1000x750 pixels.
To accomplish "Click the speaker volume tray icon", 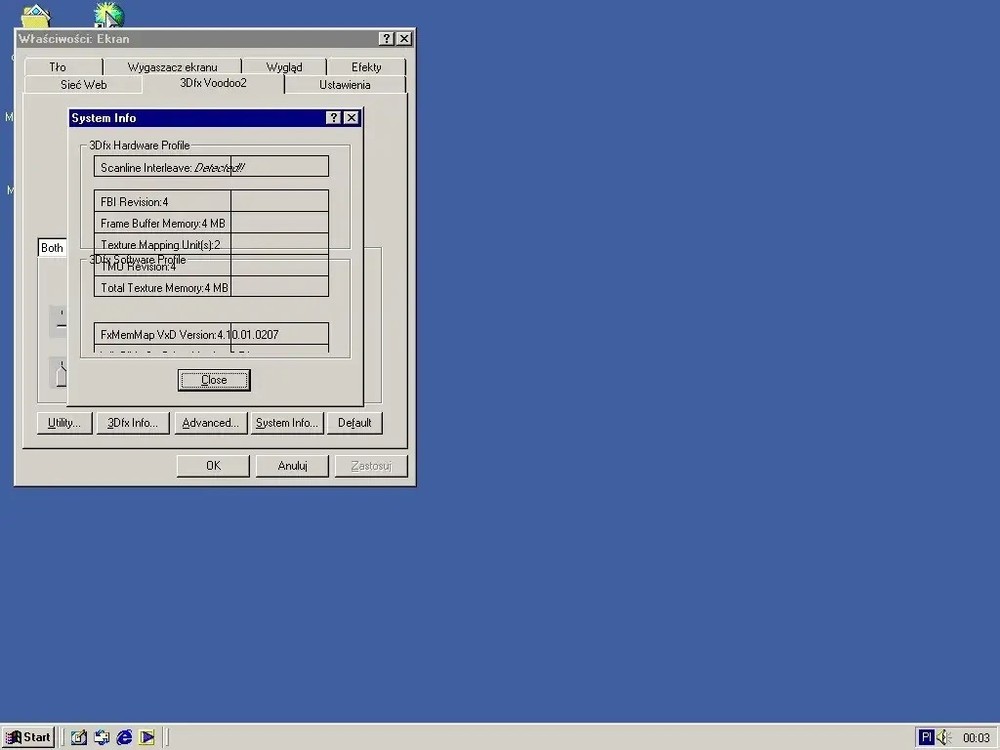I will point(945,737).
